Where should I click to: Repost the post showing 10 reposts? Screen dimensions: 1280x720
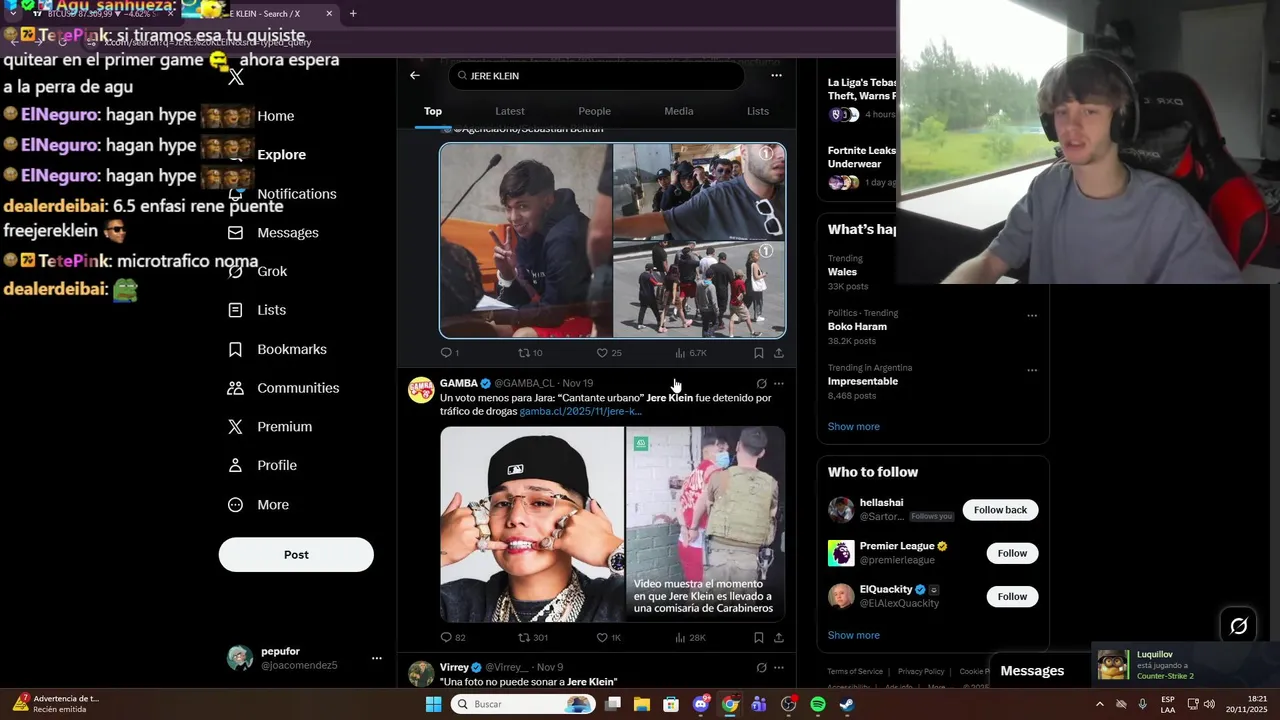click(x=529, y=353)
